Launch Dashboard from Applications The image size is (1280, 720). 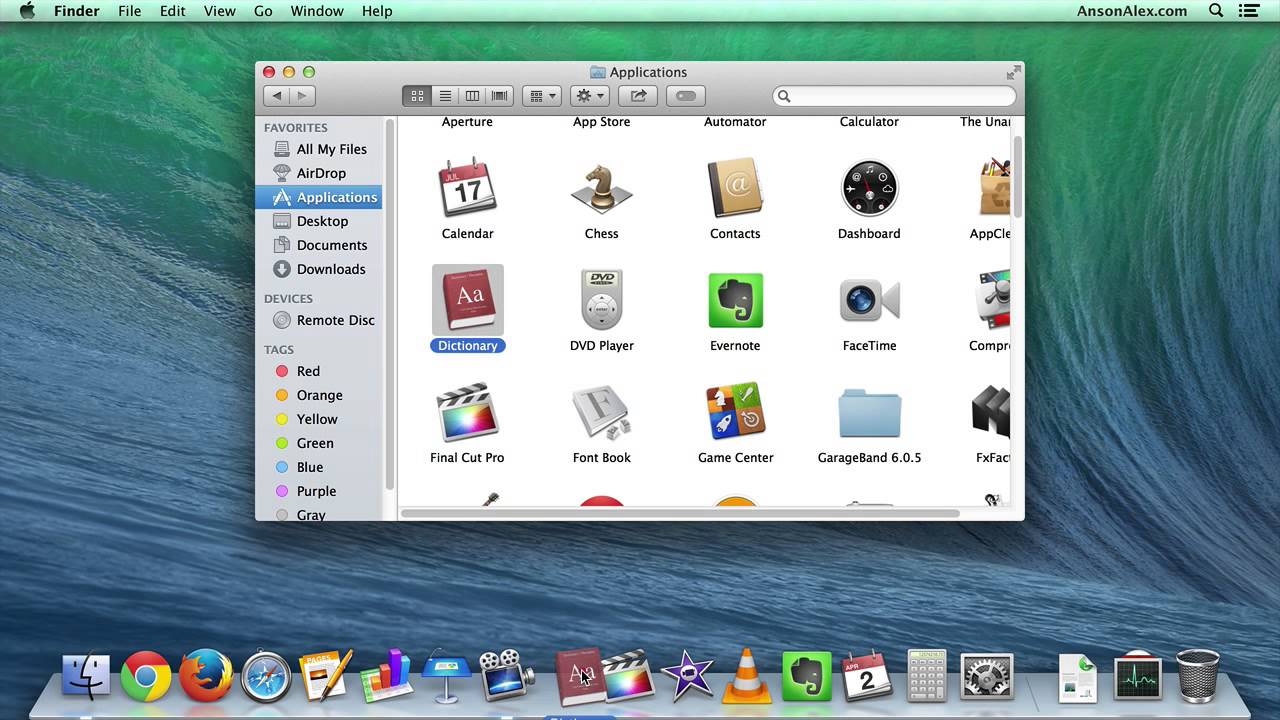tap(869, 188)
